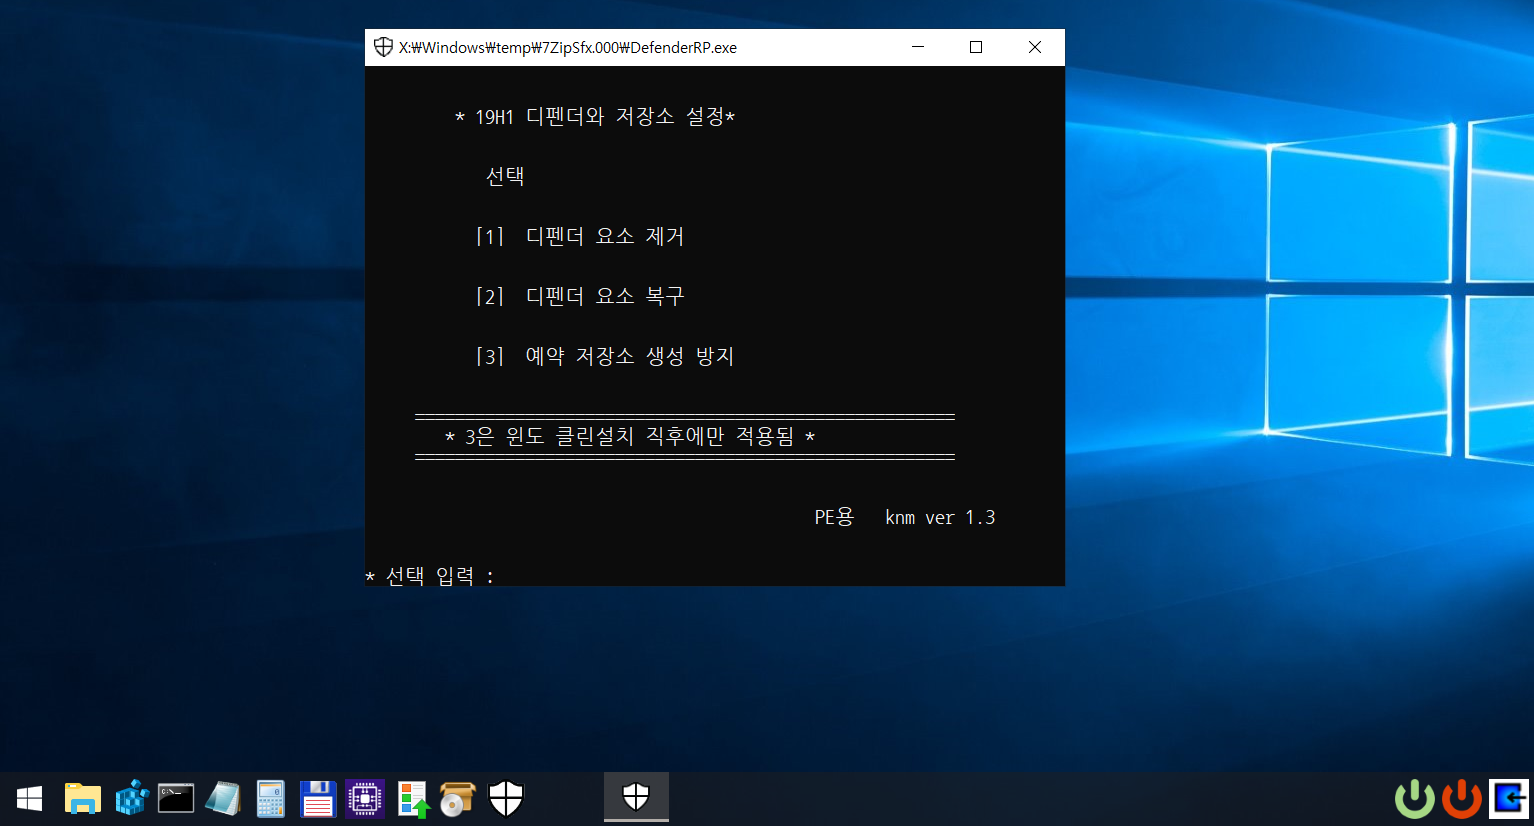Click the red power icon in tray
This screenshot has height=826, width=1534.
tap(1462, 798)
